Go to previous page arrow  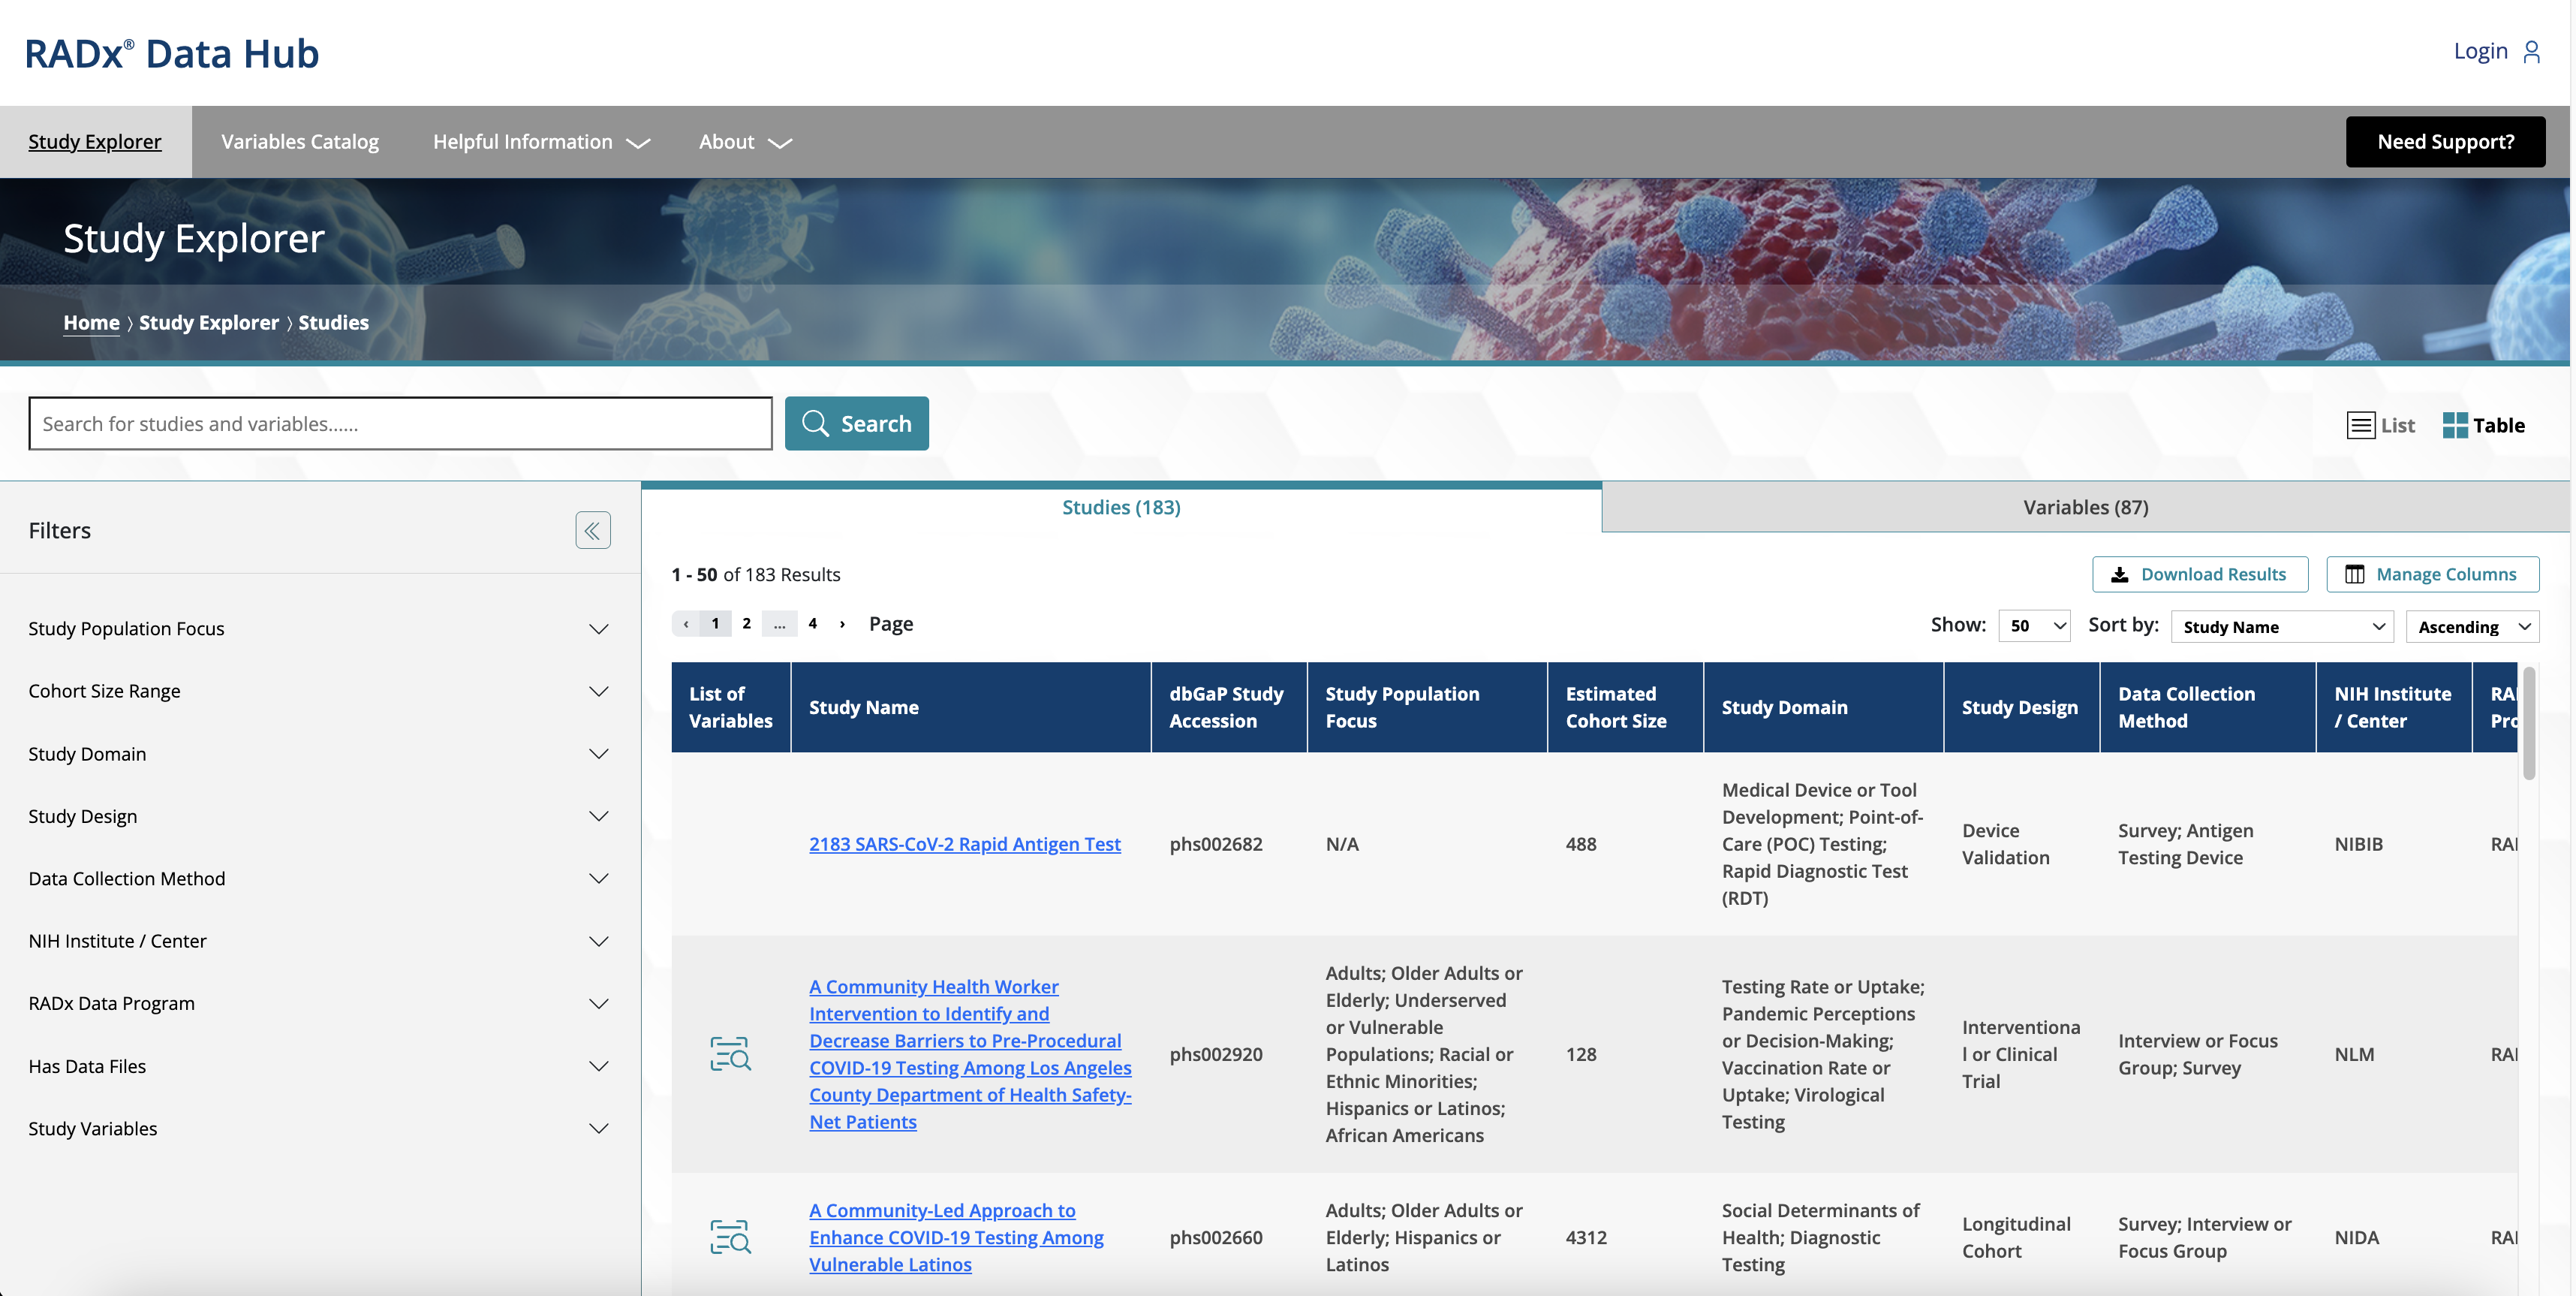[686, 624]
